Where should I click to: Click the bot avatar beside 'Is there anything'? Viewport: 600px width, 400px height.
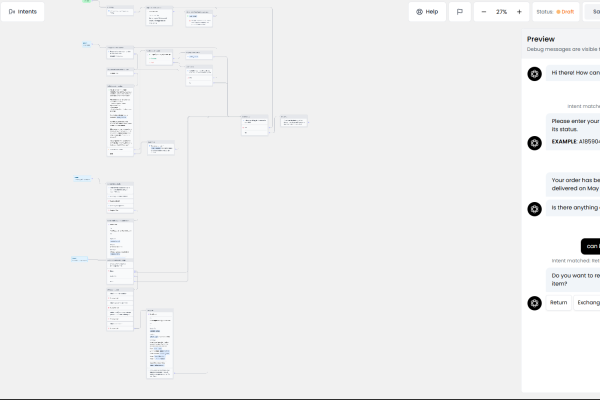tap(534, 209)
